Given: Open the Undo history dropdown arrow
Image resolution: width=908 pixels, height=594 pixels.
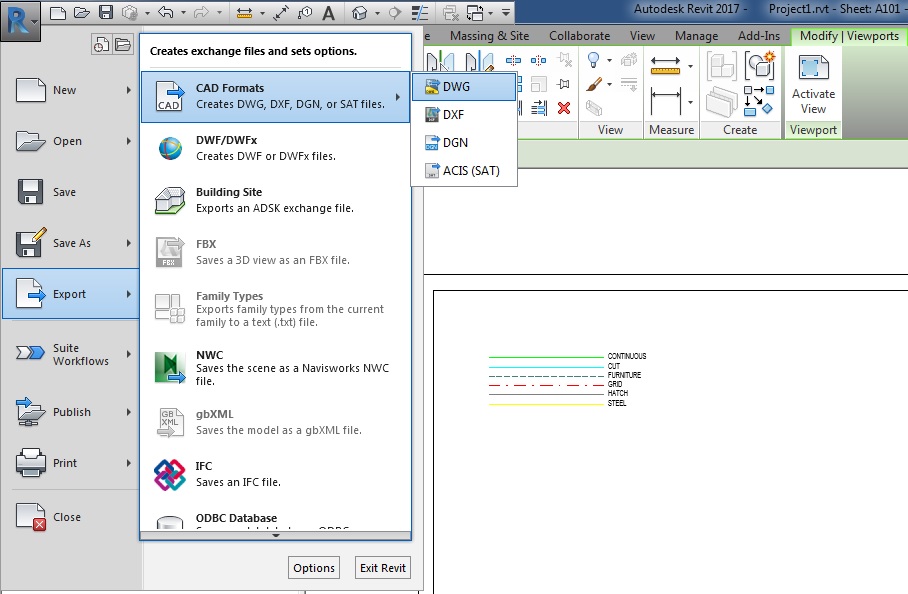Looking at the screenshot, I should 183,12.
